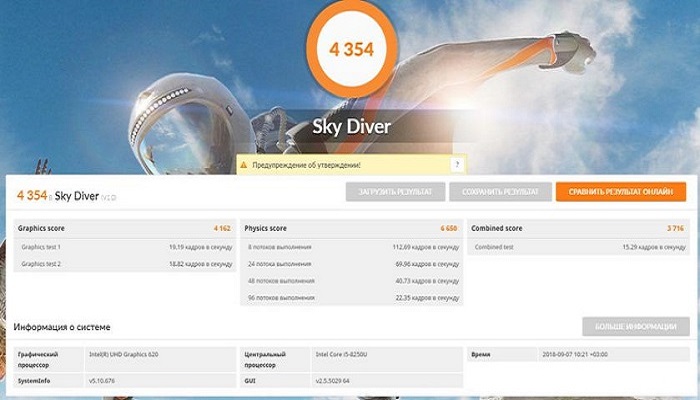The width and height of the screenshot is (700, 400).
Task: Click the GUI version value
Action: 332,381
